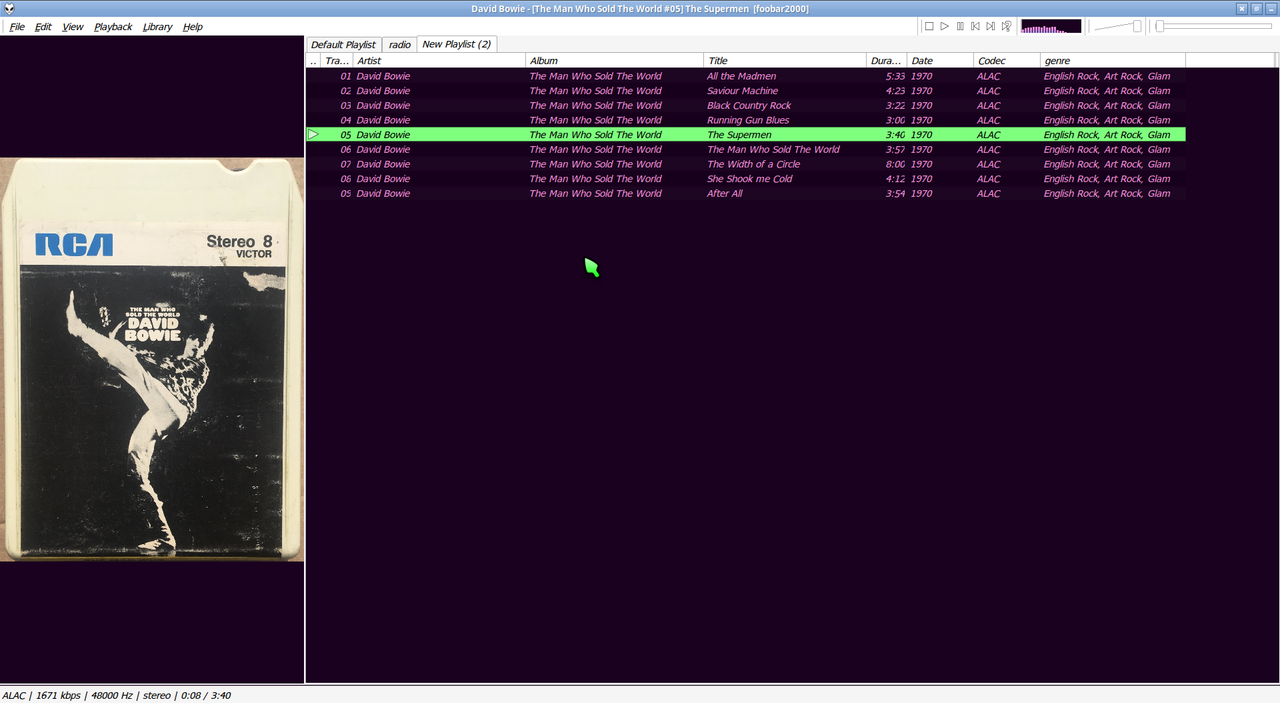Select the track She Shook me Cold
Image resolution: width=1280 pixels, height=703 pixels.
(x=749, y=179)
